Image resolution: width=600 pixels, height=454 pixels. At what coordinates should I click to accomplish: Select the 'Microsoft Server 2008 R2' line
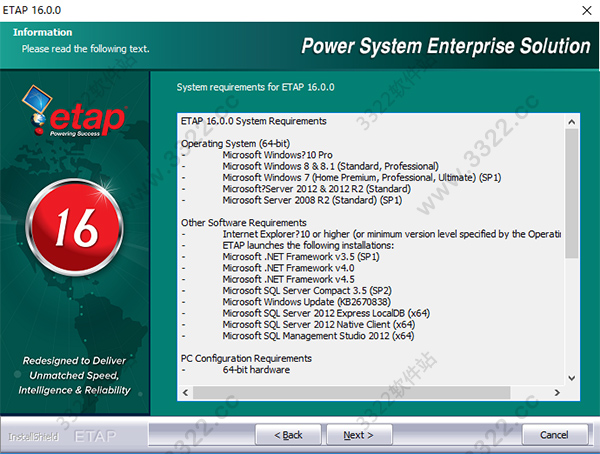coord(312,200)
